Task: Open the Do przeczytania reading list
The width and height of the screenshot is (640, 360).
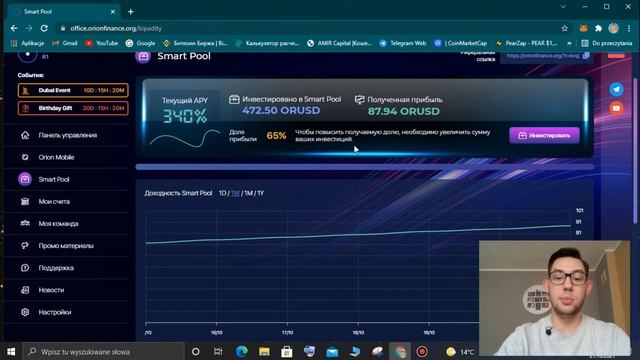Action: click(x=607, y=43)
